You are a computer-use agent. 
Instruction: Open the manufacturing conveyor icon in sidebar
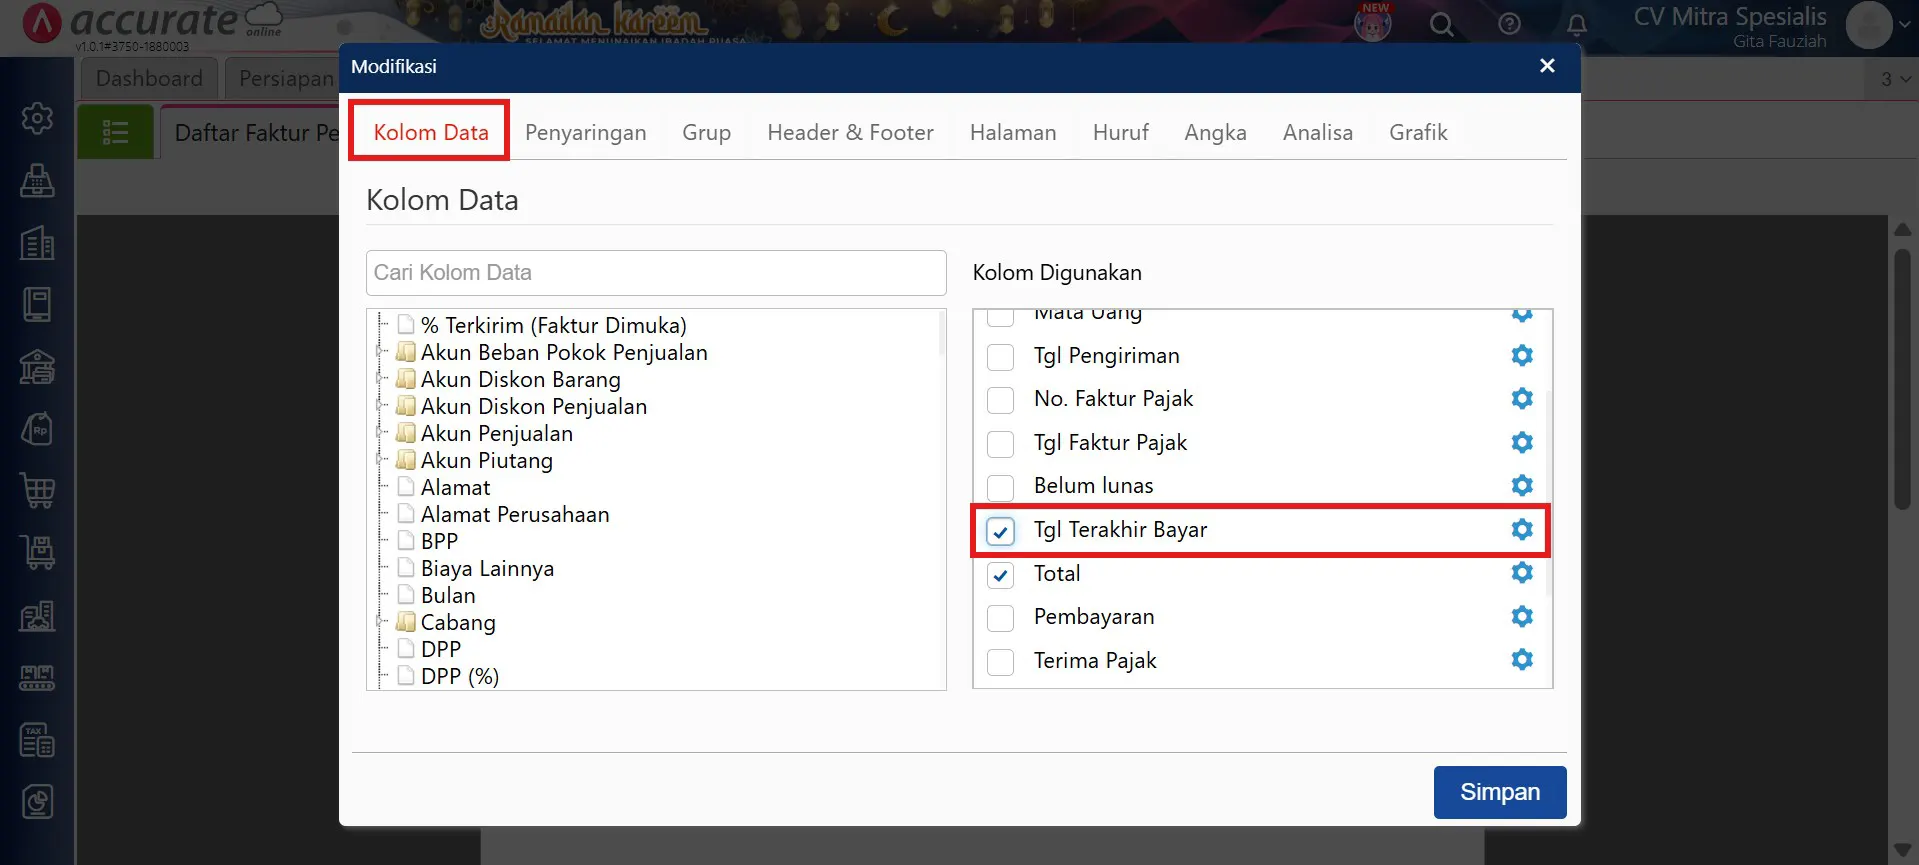pyautogui.click(x=37, y=677)
